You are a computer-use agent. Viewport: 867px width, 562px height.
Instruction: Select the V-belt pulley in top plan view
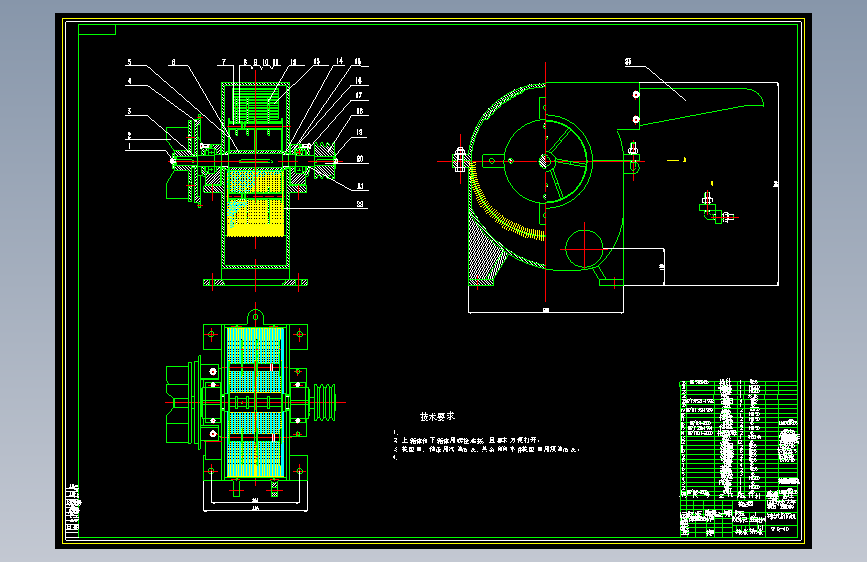325,402
